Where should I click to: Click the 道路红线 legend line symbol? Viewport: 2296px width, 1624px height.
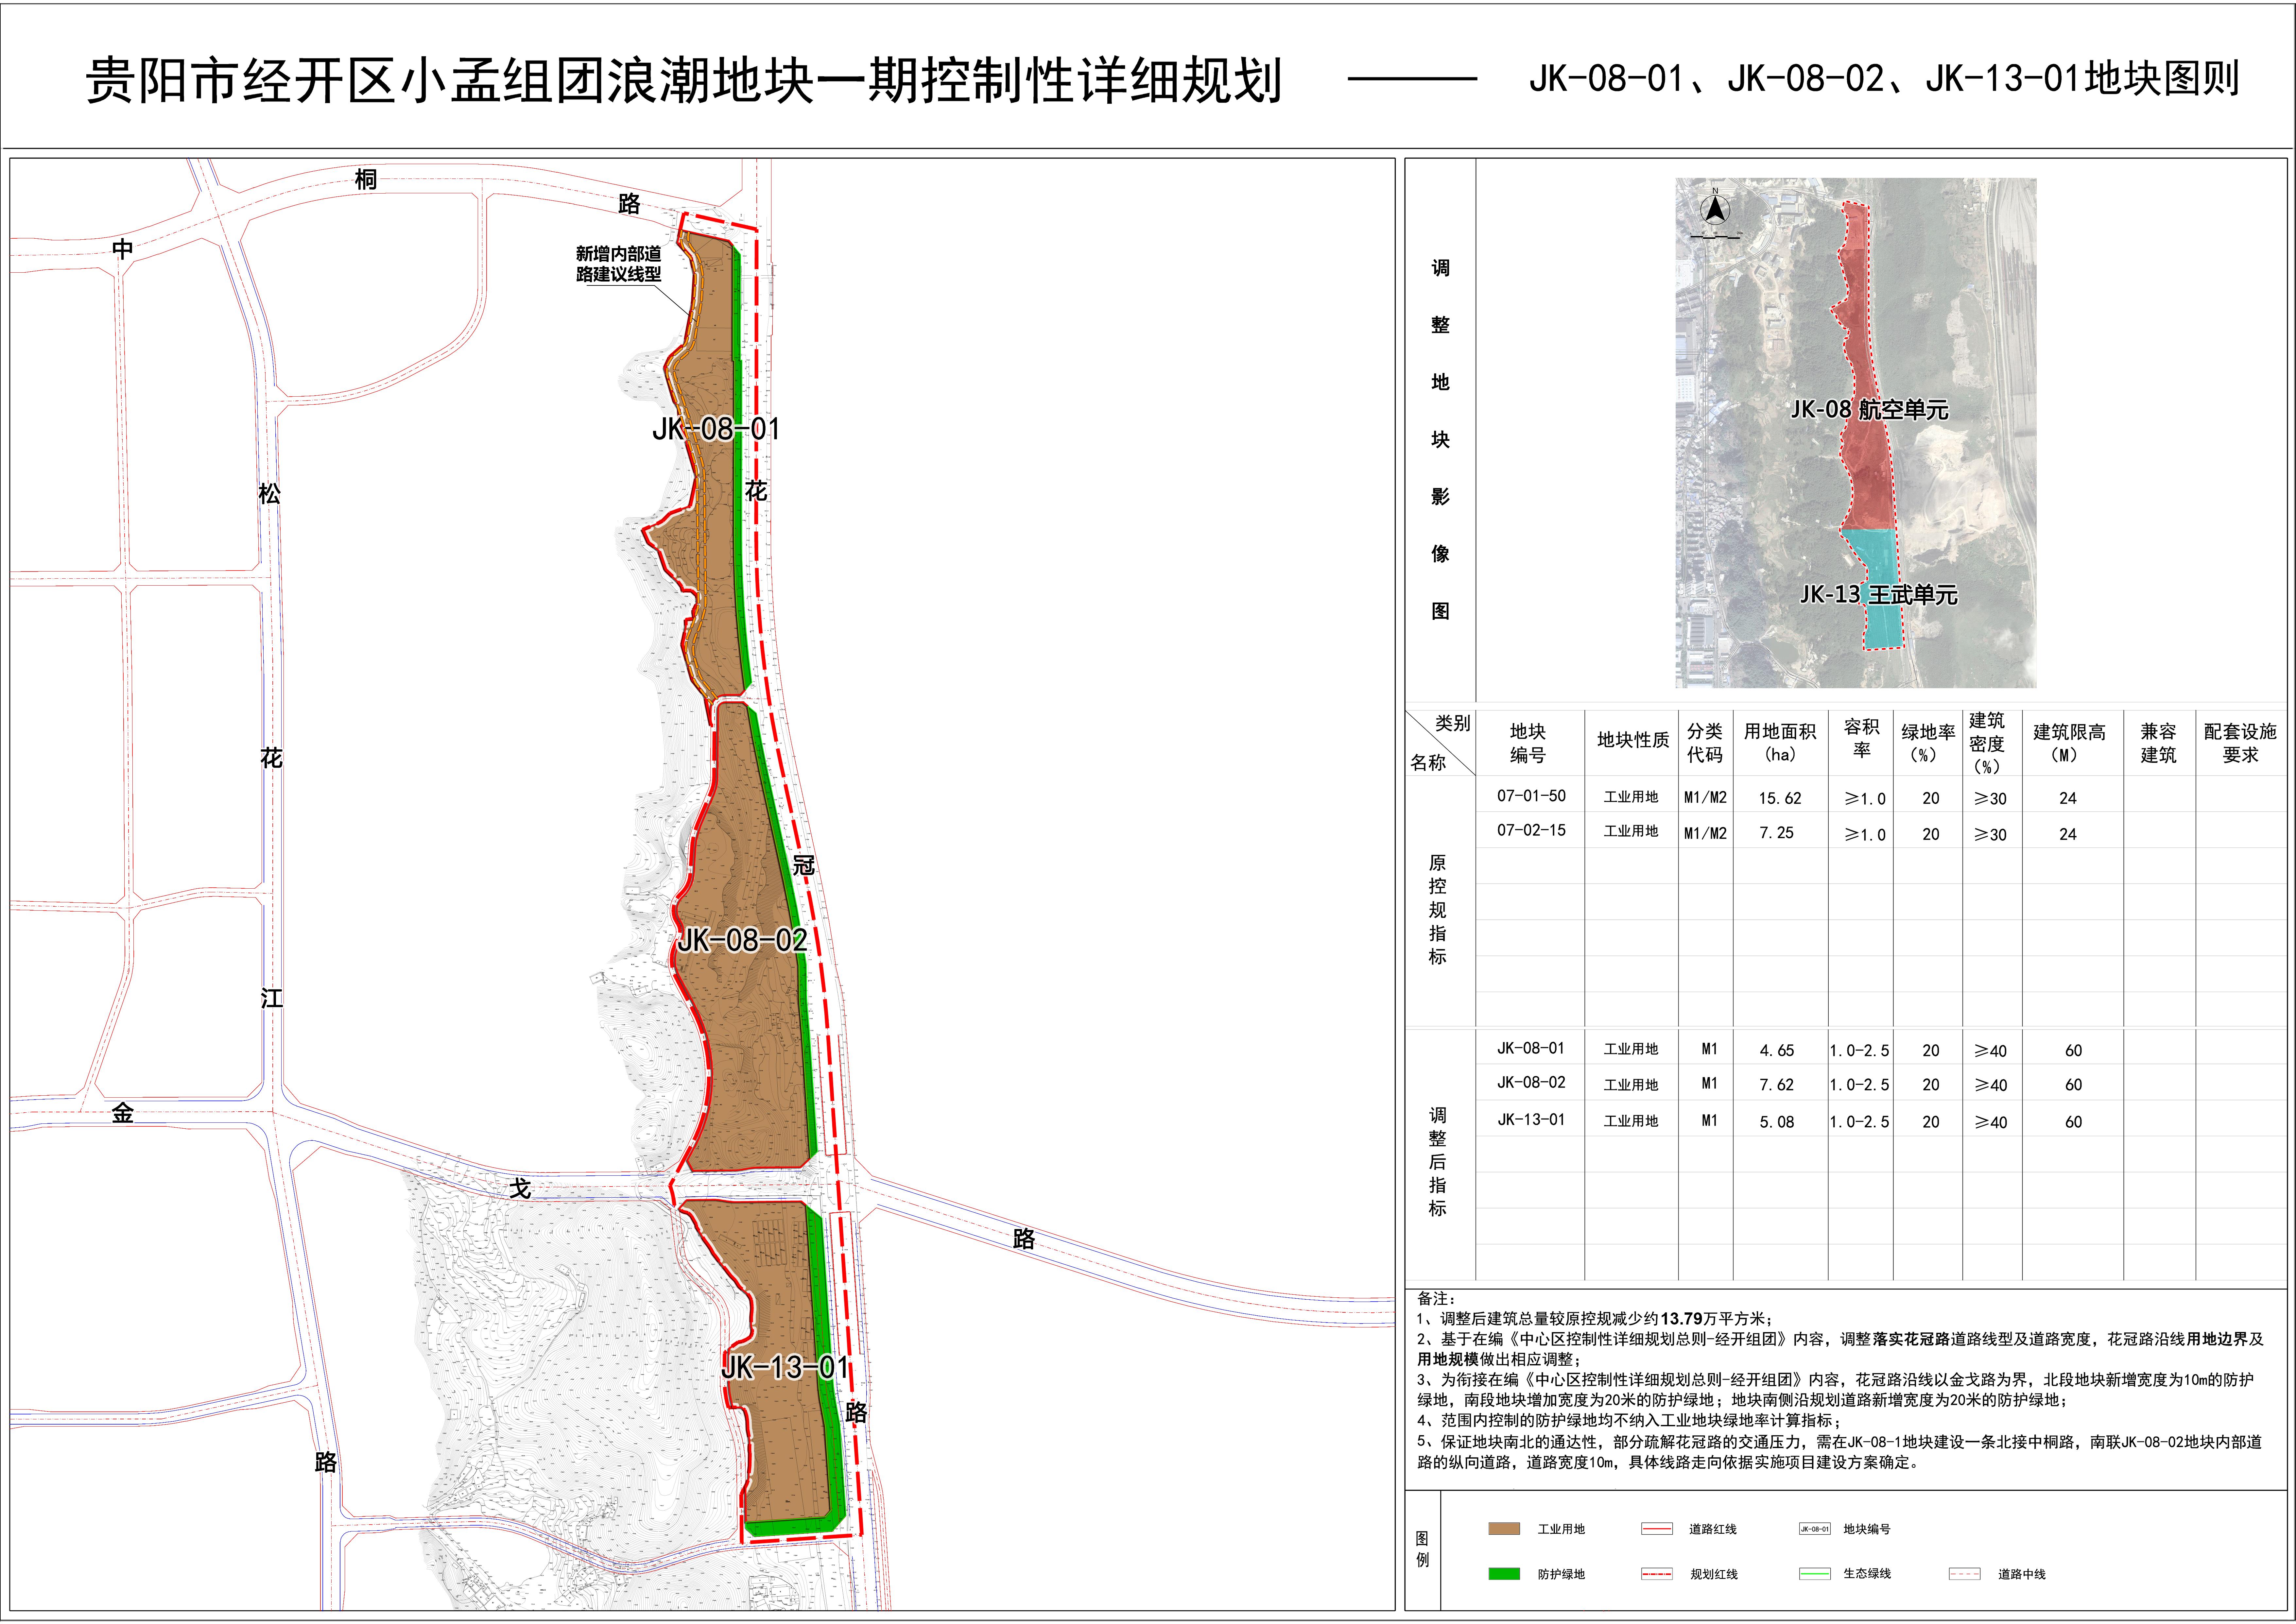1657,1529
